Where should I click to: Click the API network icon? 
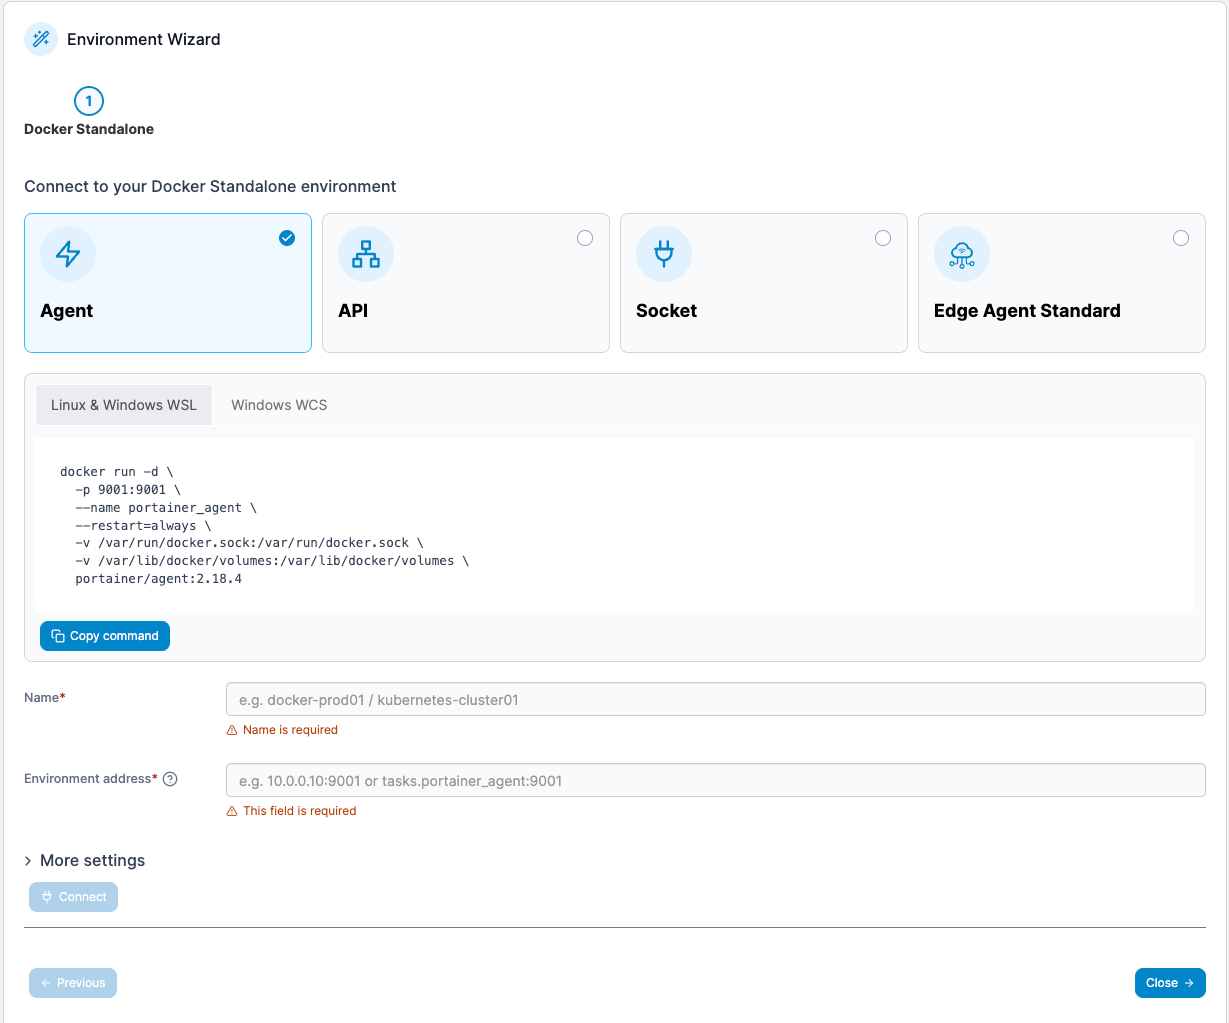pos(366,254)
